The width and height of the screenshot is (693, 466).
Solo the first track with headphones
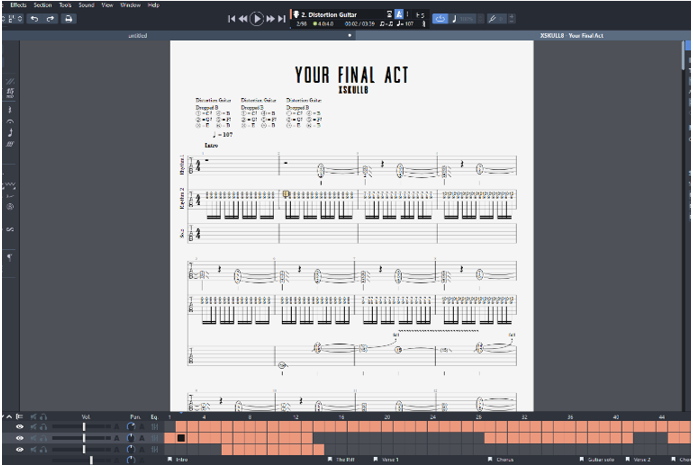pyautogui.click(x=43, y=427)
